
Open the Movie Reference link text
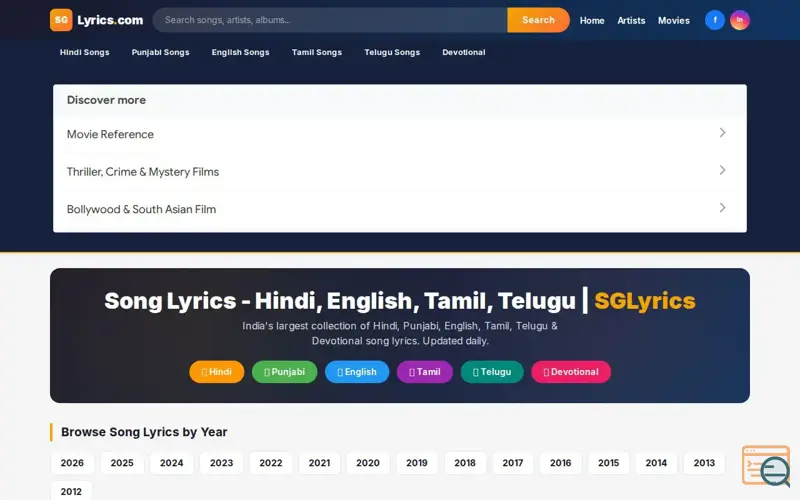tap(110, 134)
